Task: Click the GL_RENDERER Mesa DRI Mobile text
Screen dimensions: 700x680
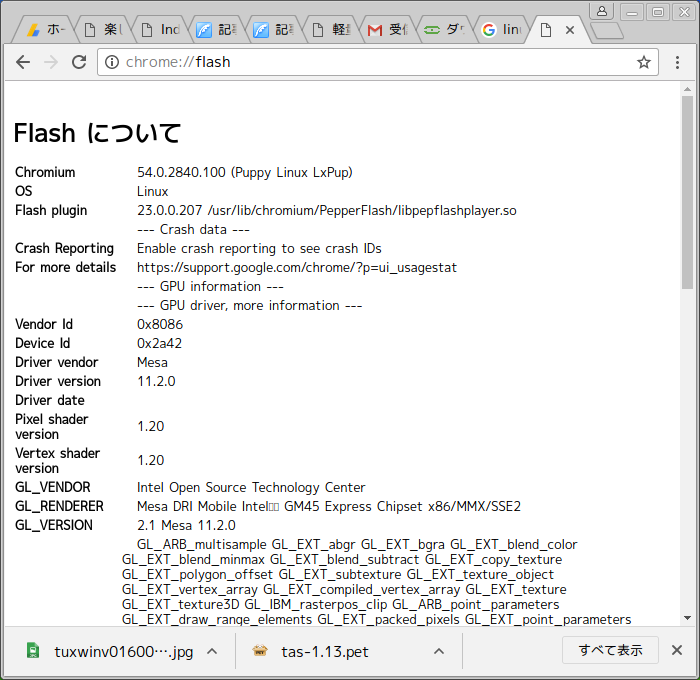Action: click(329, 506)
